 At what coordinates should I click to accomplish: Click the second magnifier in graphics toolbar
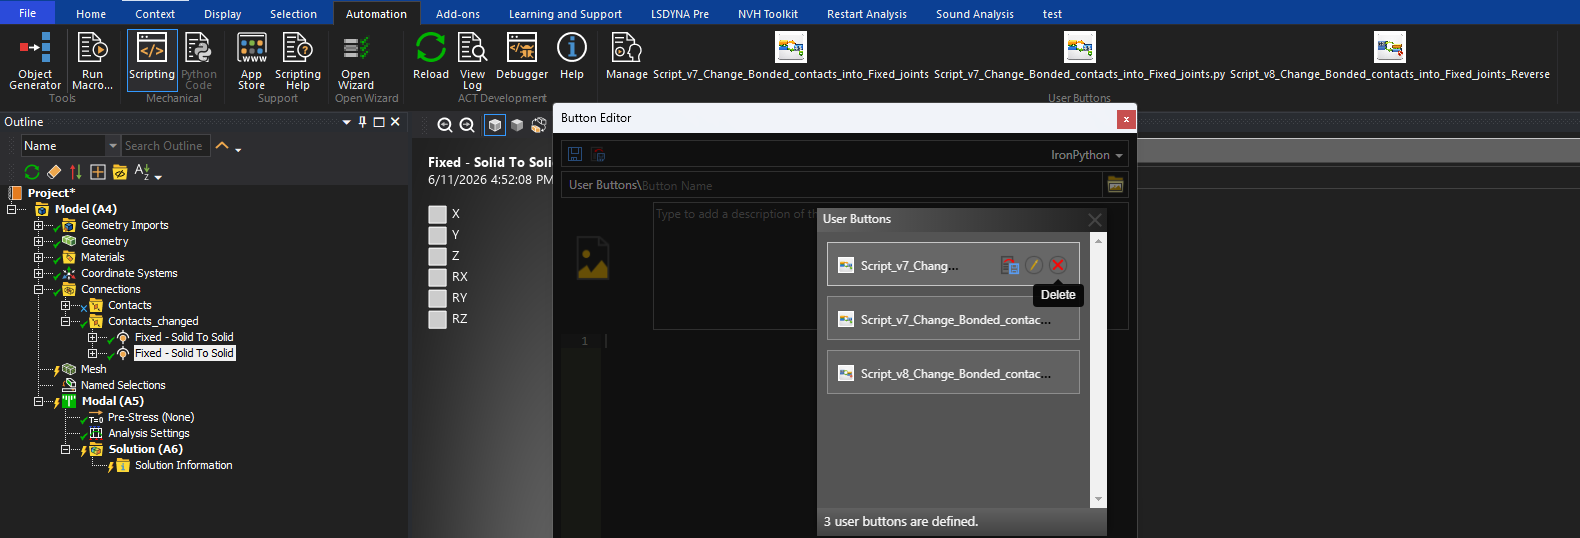point(467,125)
